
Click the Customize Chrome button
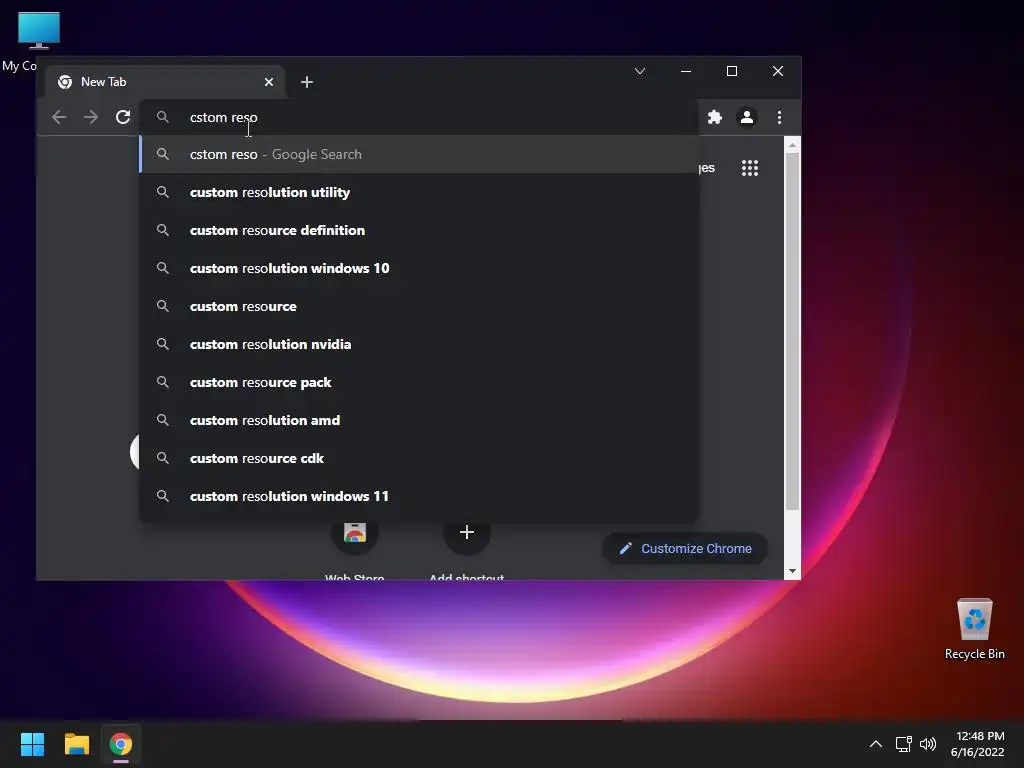[x=684, y=549]
